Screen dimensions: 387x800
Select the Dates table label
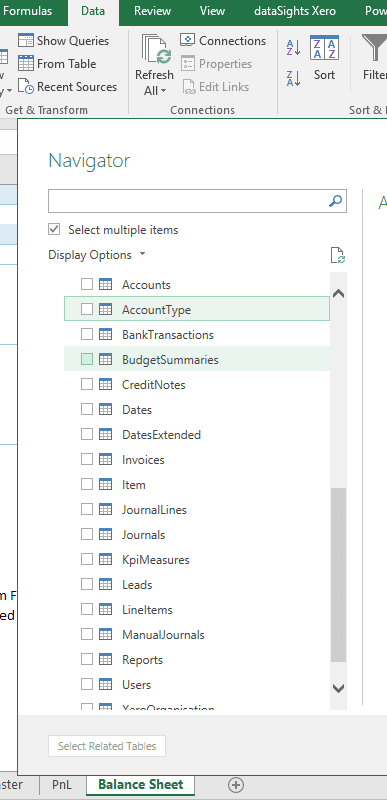(137, 410)
